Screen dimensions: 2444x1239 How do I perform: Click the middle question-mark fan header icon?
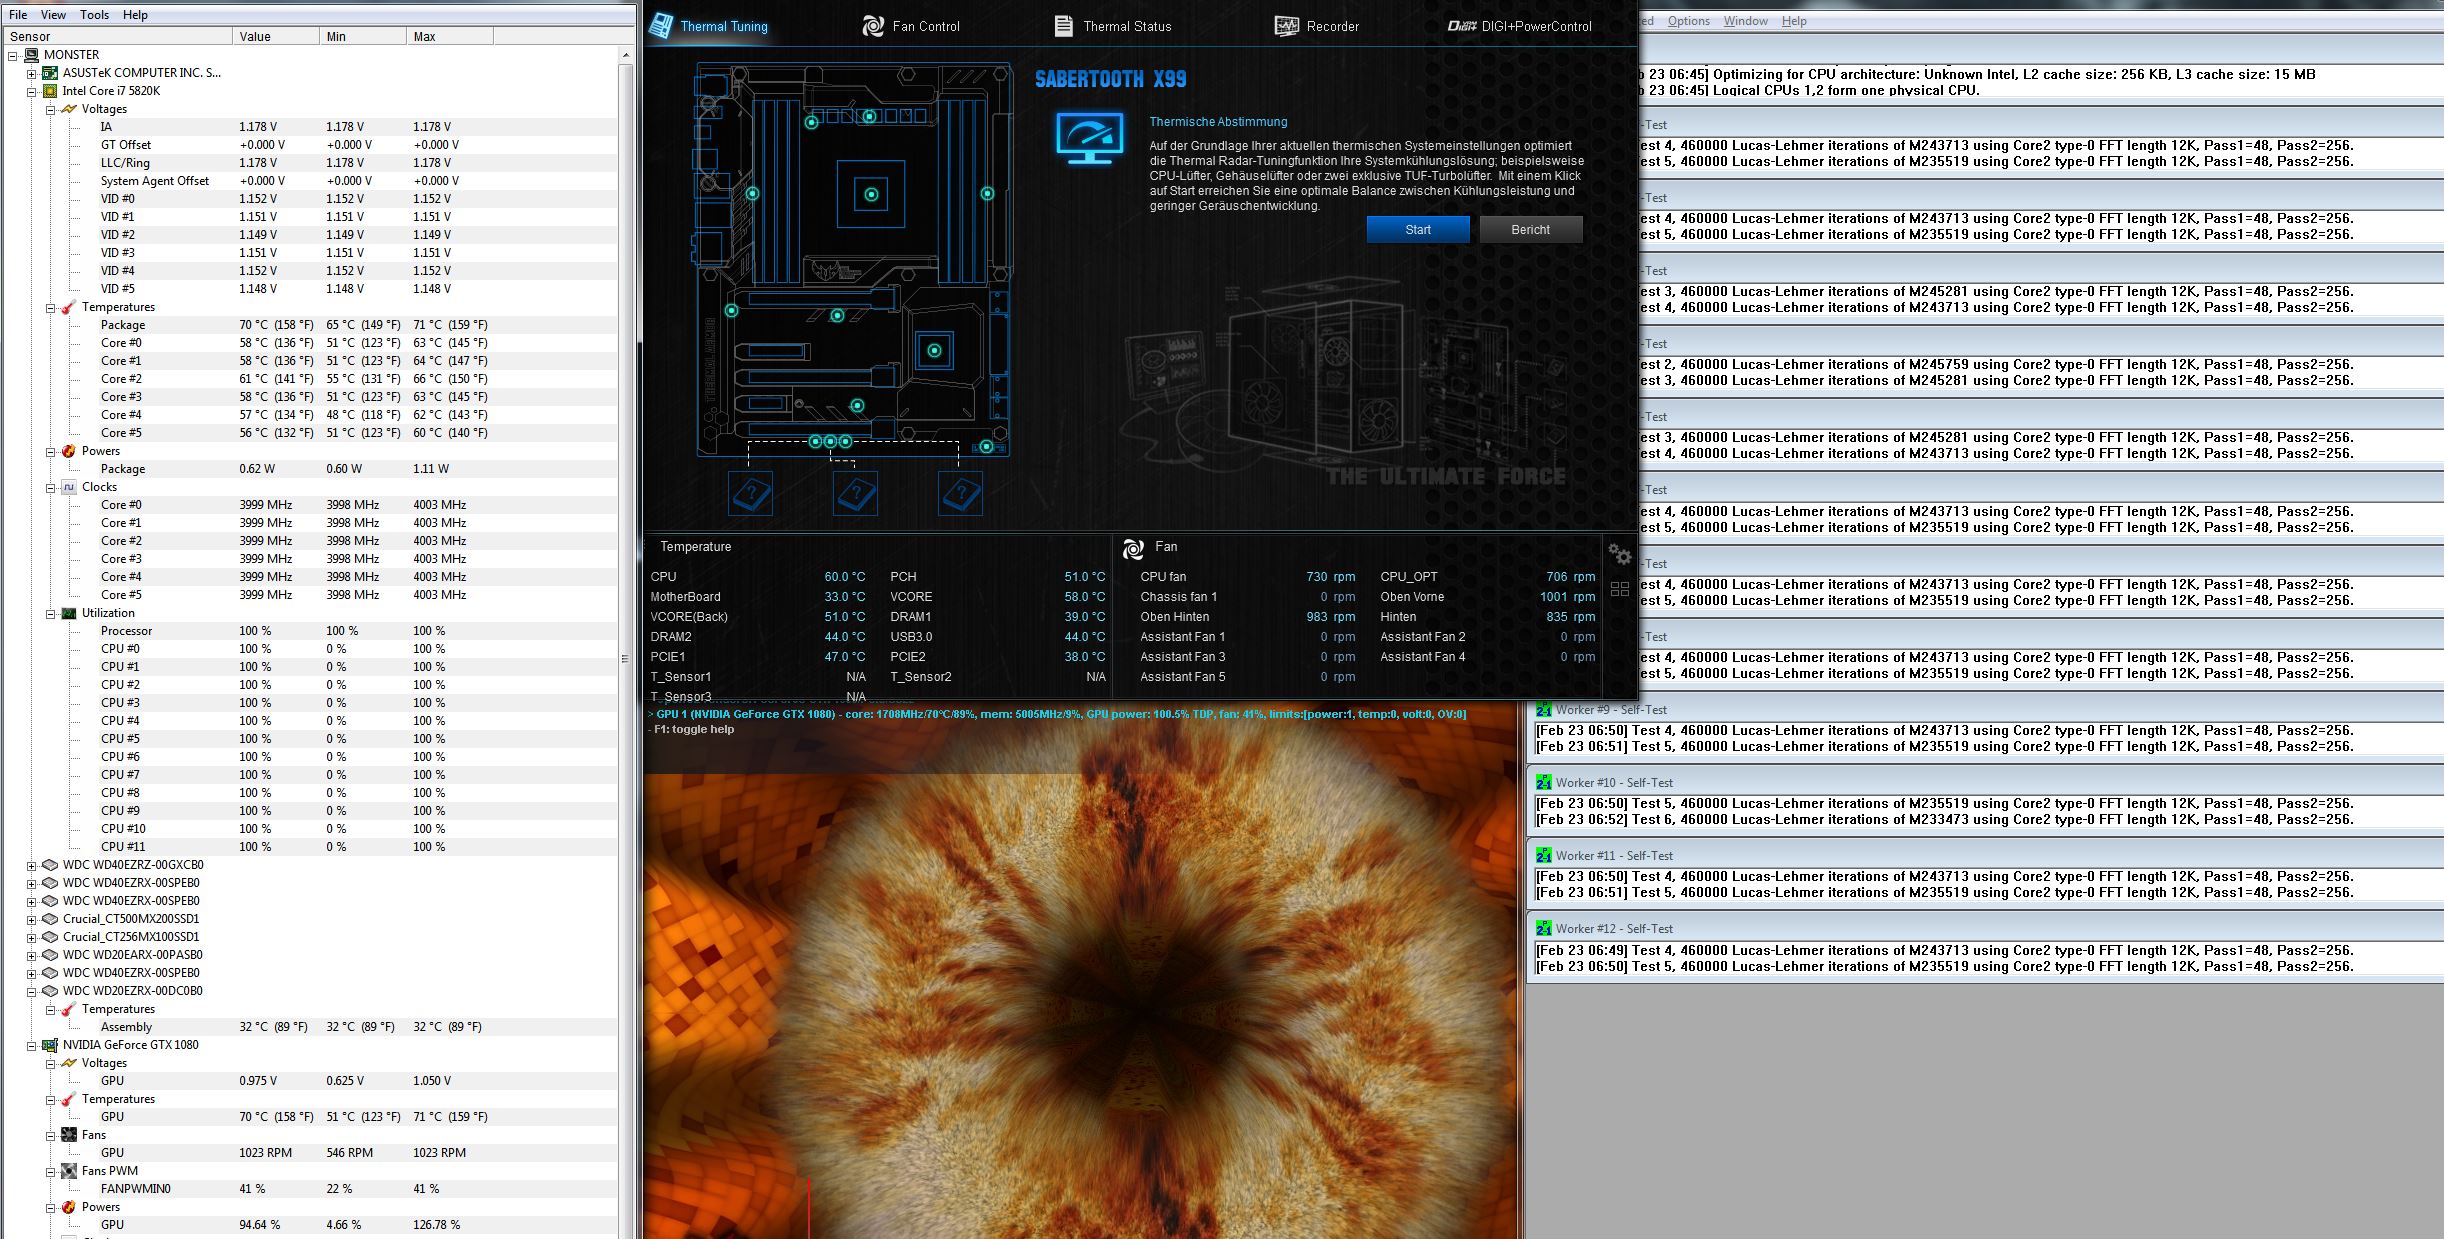(x=855, y=494)
